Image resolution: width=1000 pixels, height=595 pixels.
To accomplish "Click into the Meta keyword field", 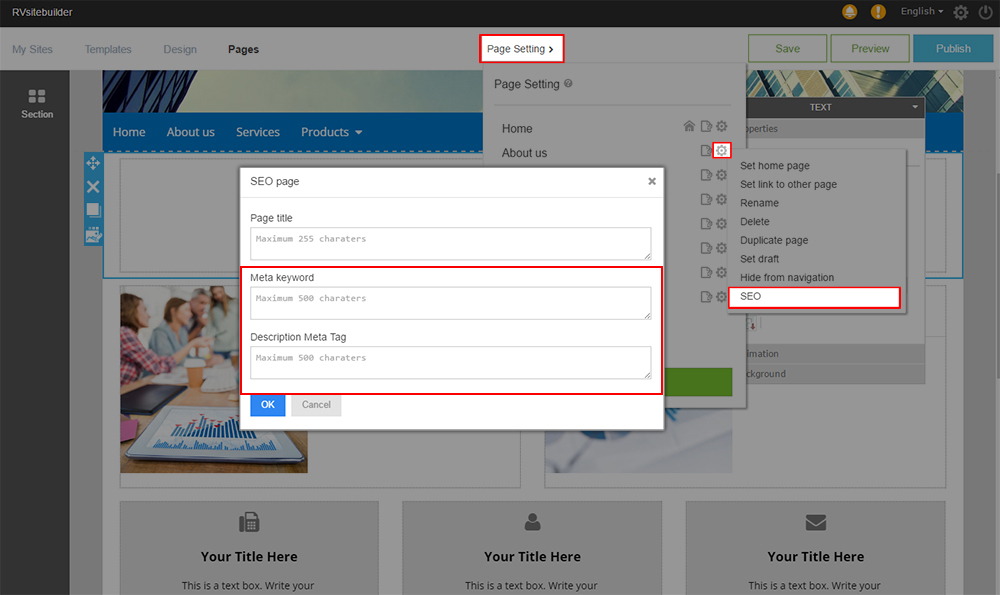I will pyautogui.click(x=450, y=303).
